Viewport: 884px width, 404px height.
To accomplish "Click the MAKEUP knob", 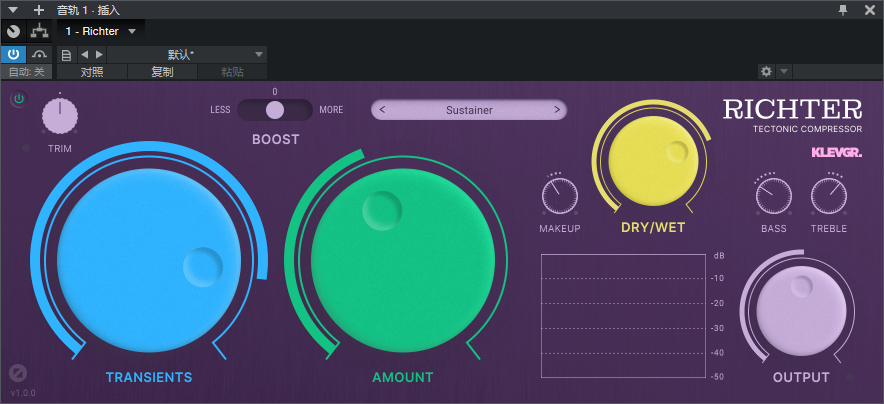I will point(560,196).
